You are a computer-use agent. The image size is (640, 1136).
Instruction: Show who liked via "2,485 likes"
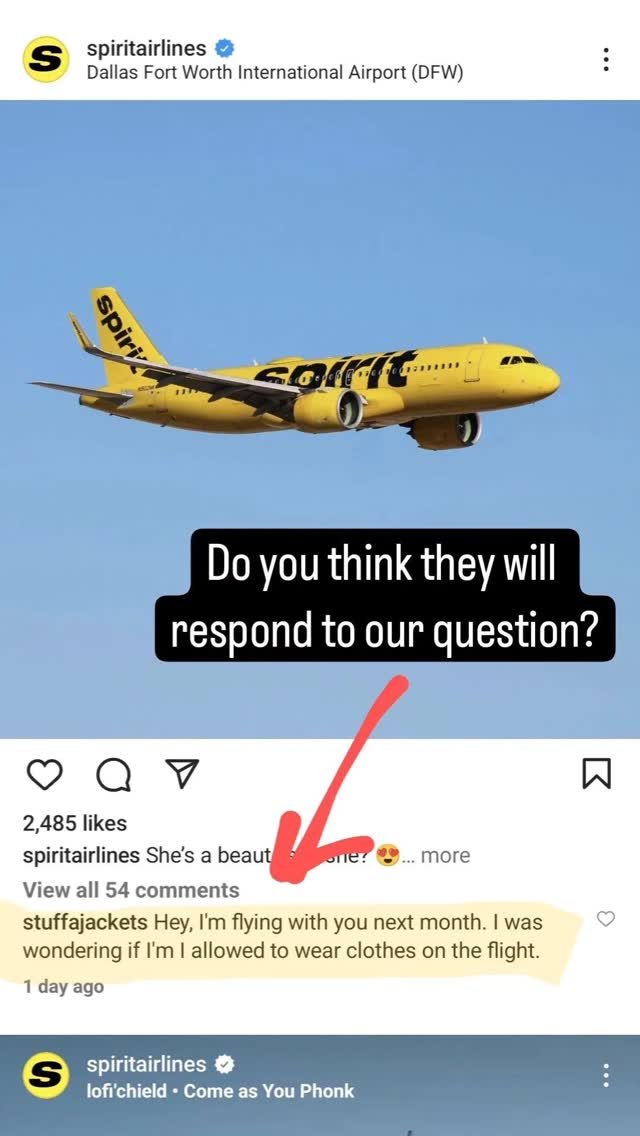pos(75,823)
